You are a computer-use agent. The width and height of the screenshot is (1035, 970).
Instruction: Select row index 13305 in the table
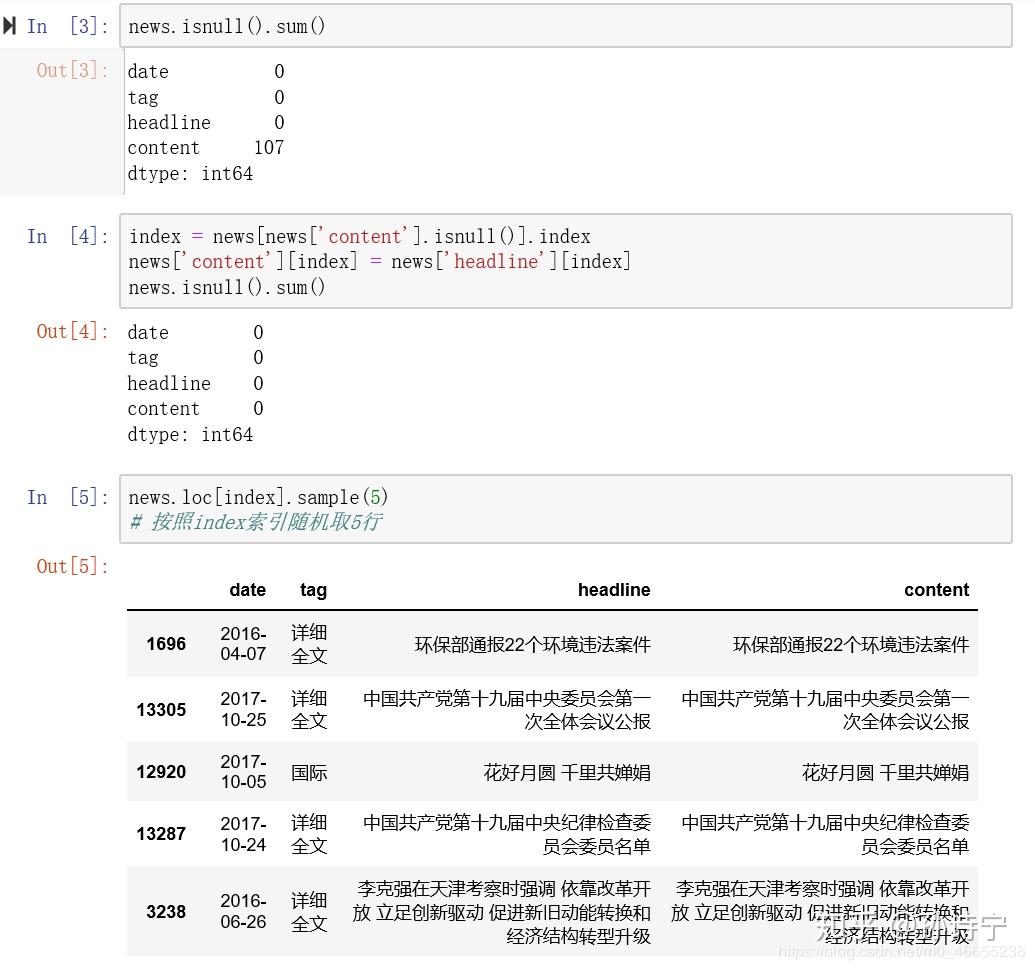[161, 710]
